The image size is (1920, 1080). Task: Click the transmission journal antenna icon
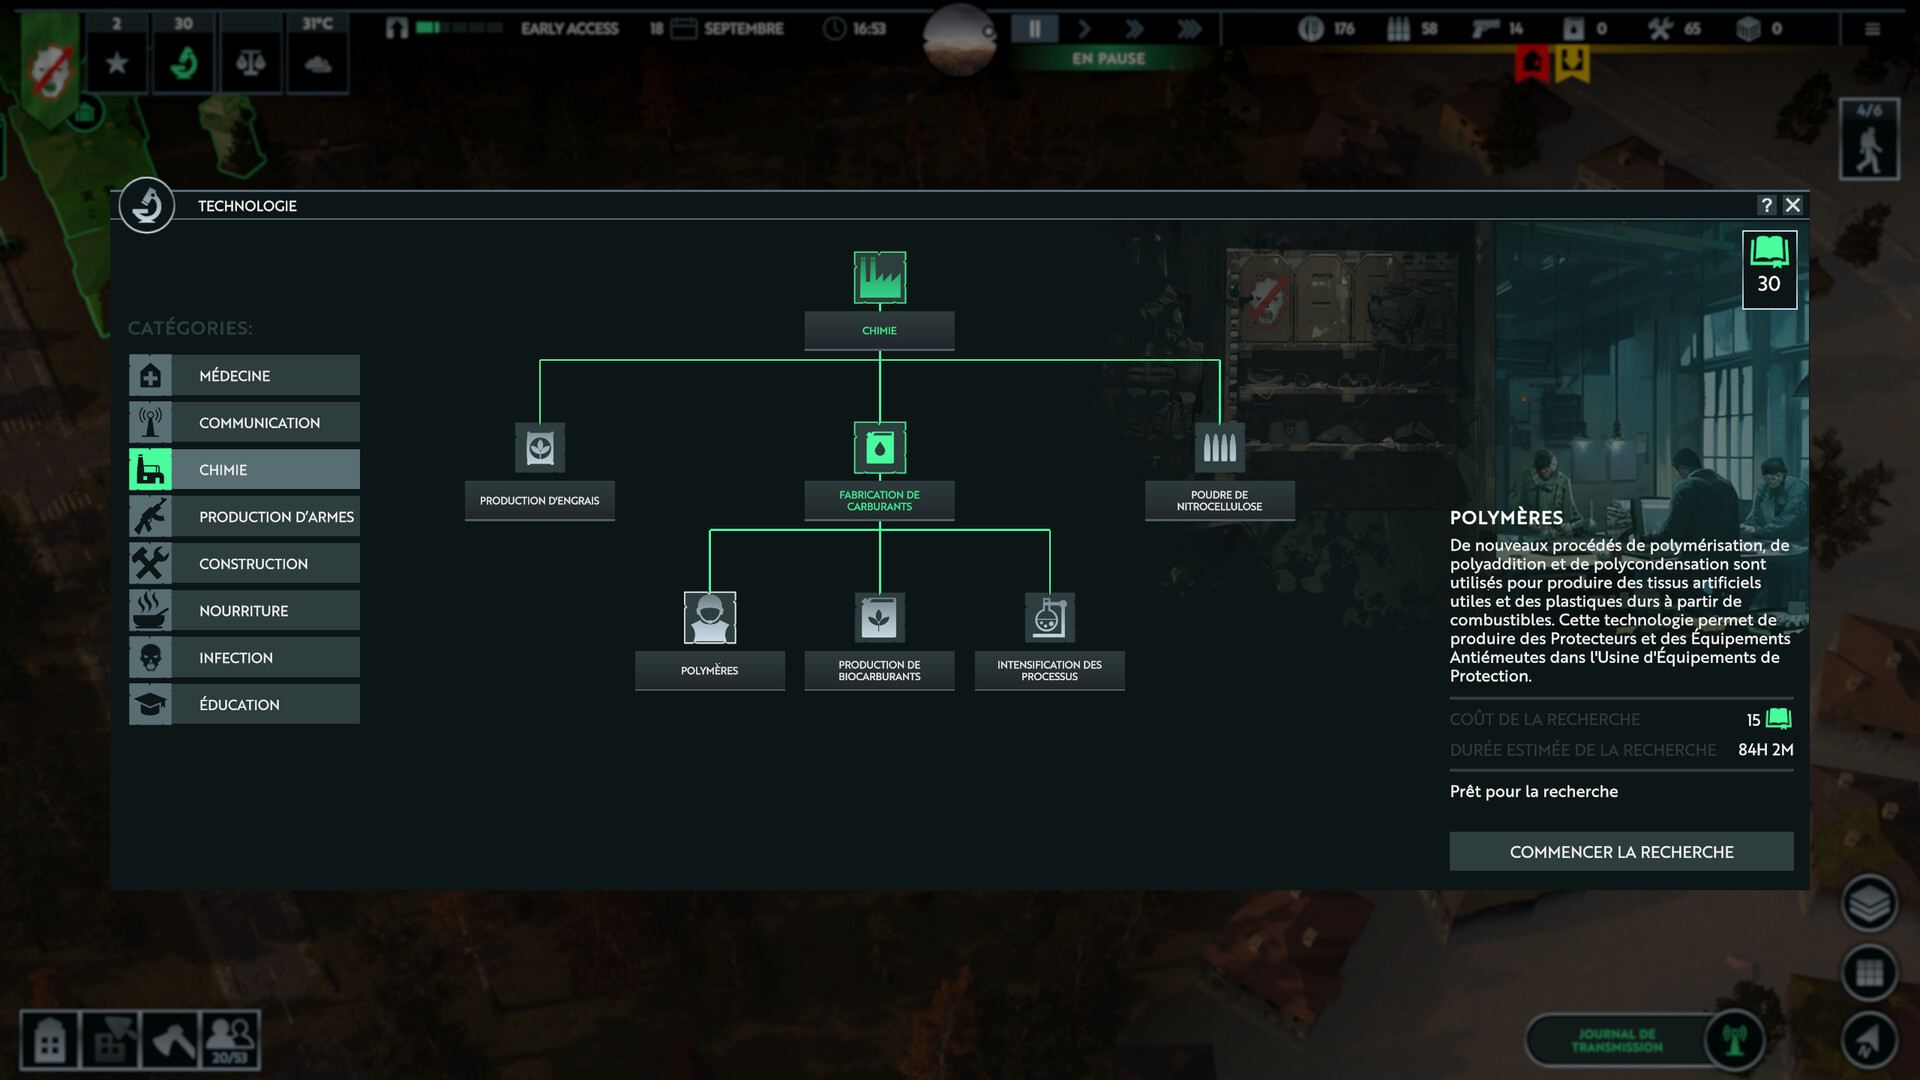[x=1734, y=1040]
